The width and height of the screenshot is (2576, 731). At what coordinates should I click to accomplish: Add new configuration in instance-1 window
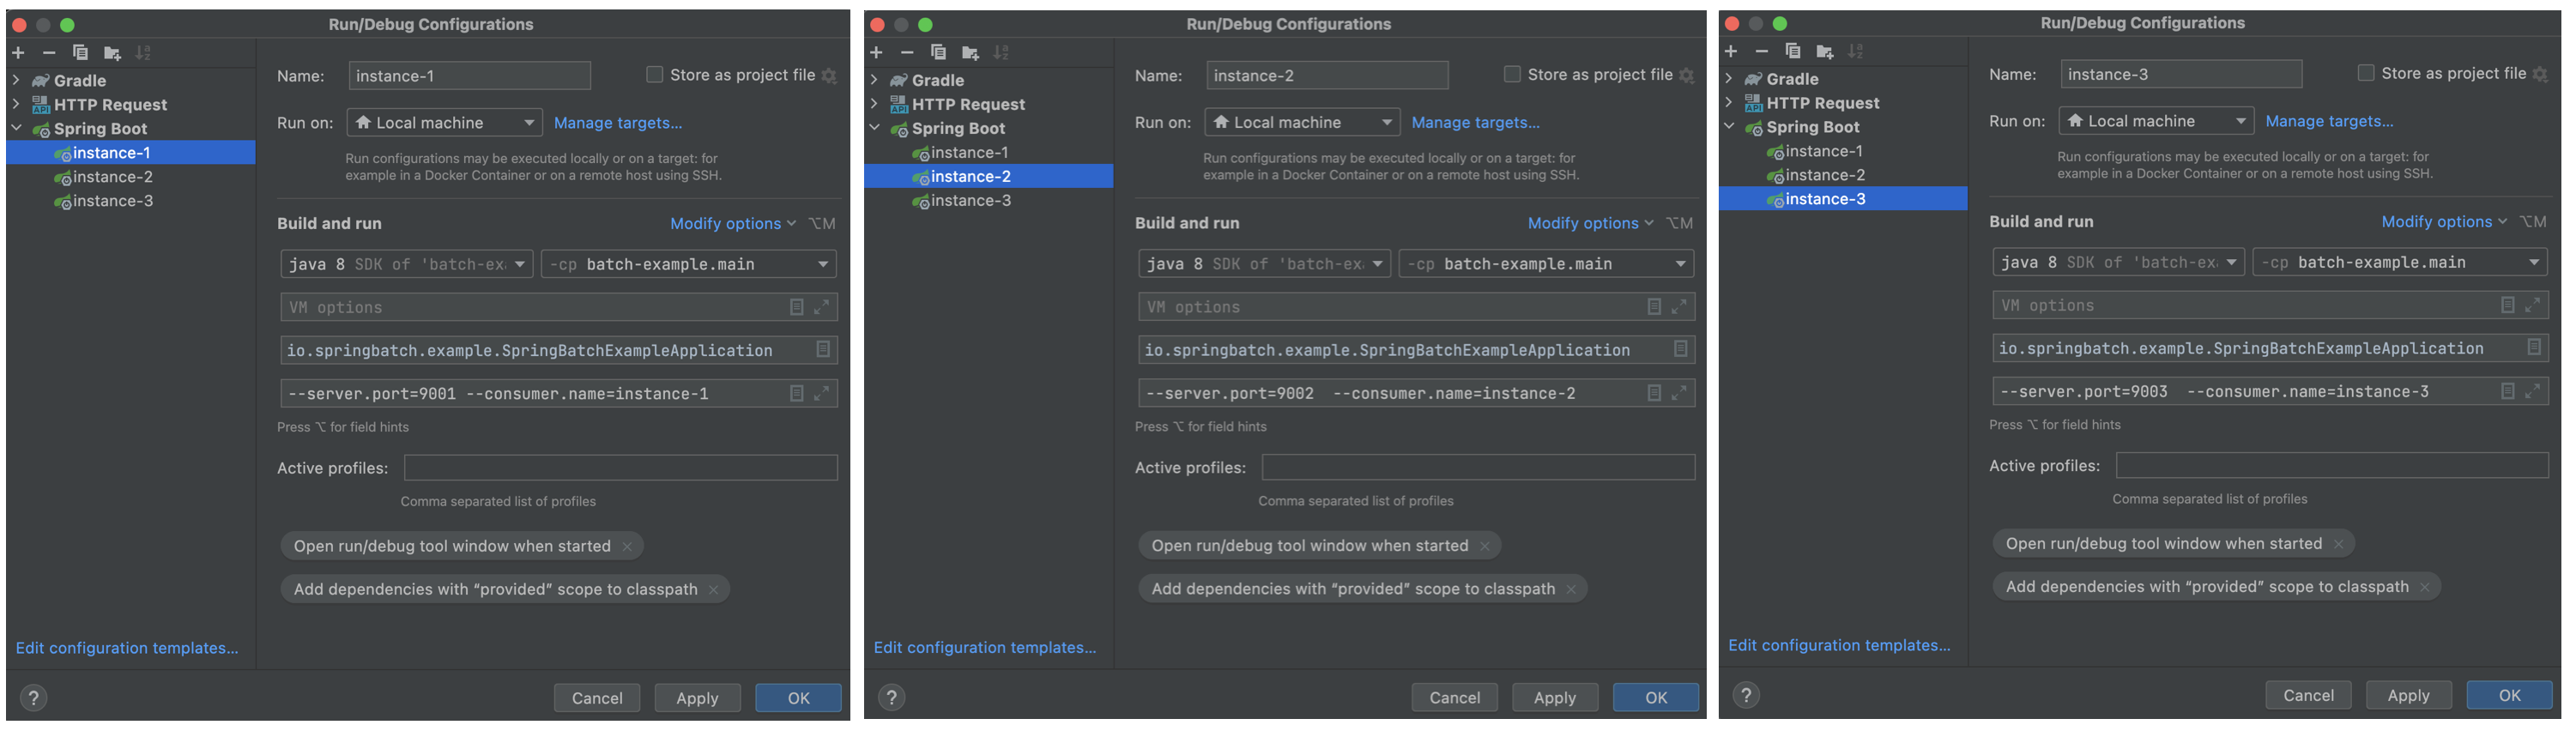tap(18, 53)
